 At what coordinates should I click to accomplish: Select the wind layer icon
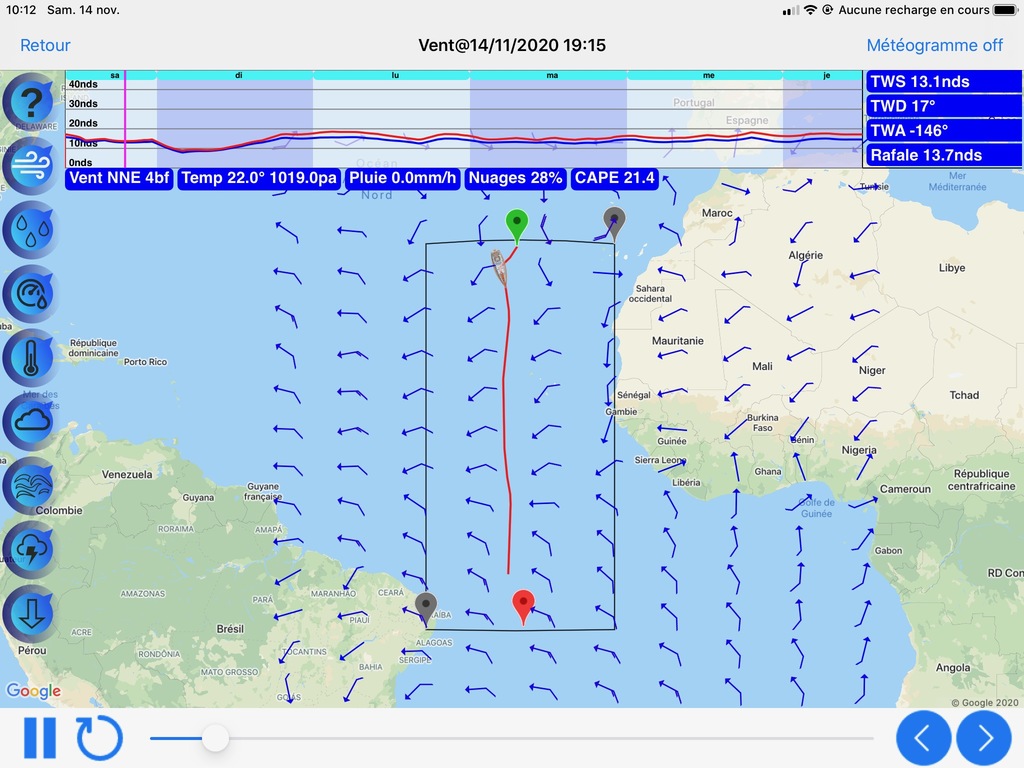[x=29, y=166]
